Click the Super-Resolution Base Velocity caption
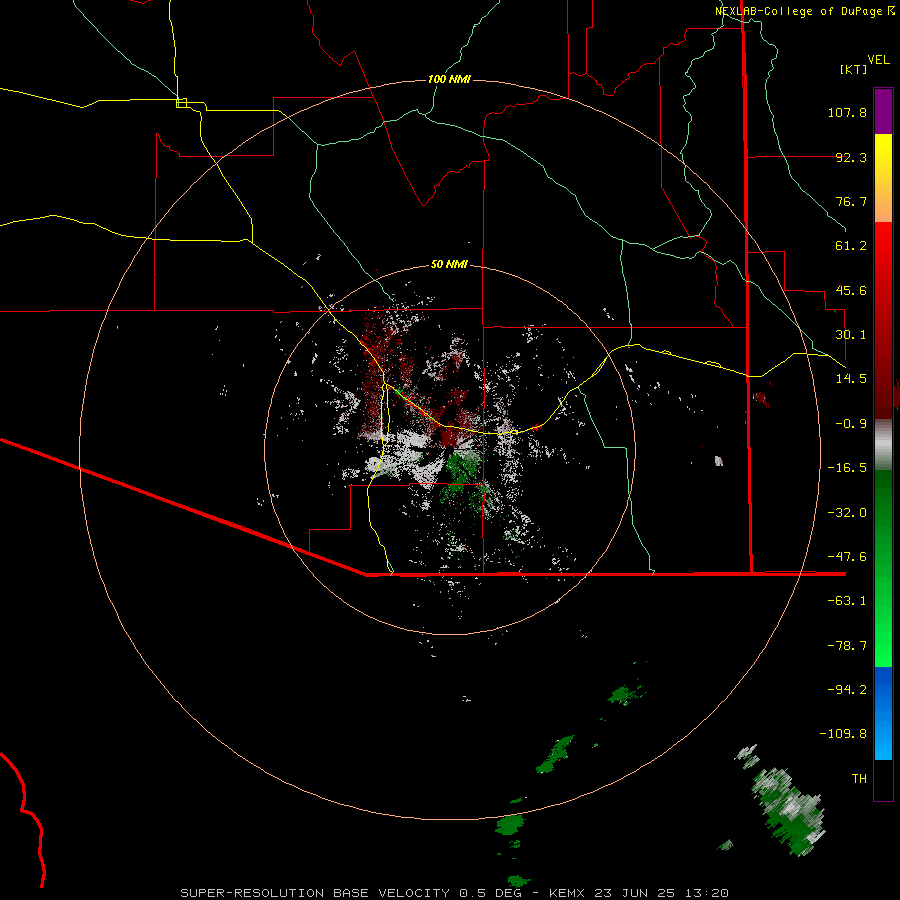This screenshot has height=900, width=900. (455, 893)
